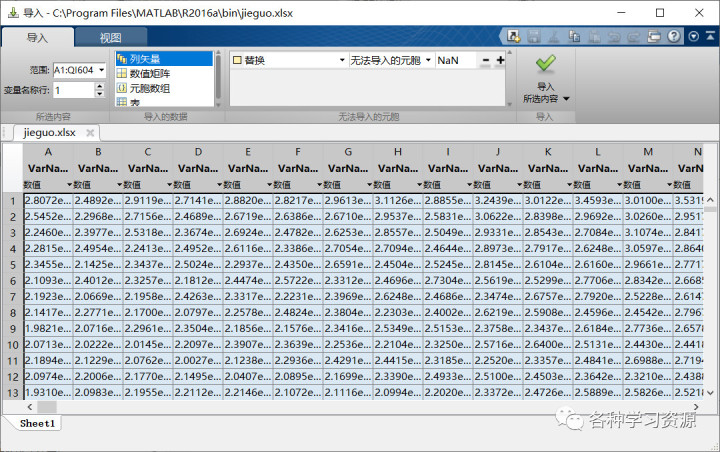Select the jieguo.xlsx document tab

click(50, 133)
